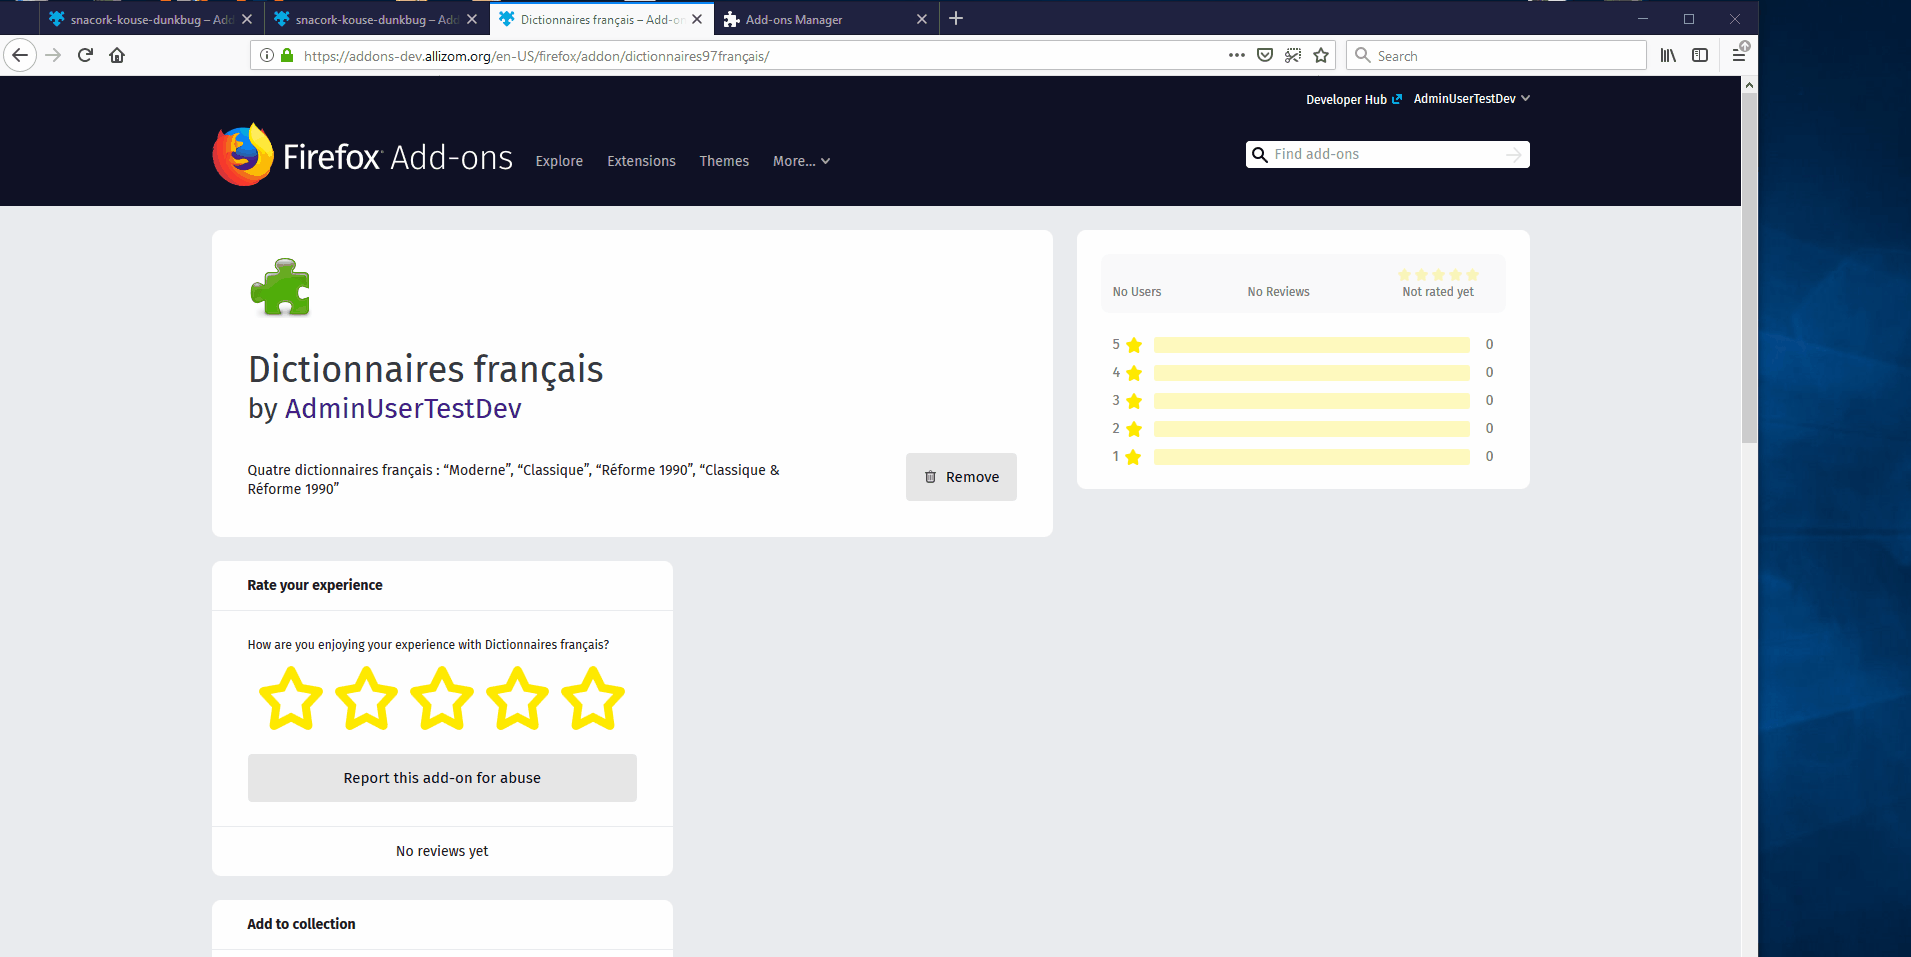The image size is (1911, 957).
Task: Rate the add-on five stars
Action: pos(592,698)
